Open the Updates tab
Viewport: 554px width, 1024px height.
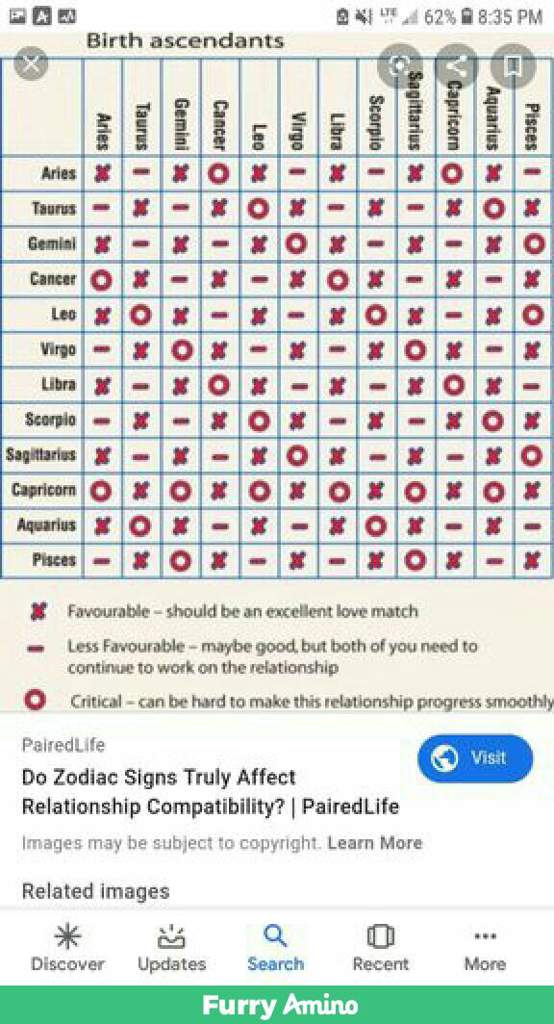click(172, 948)
